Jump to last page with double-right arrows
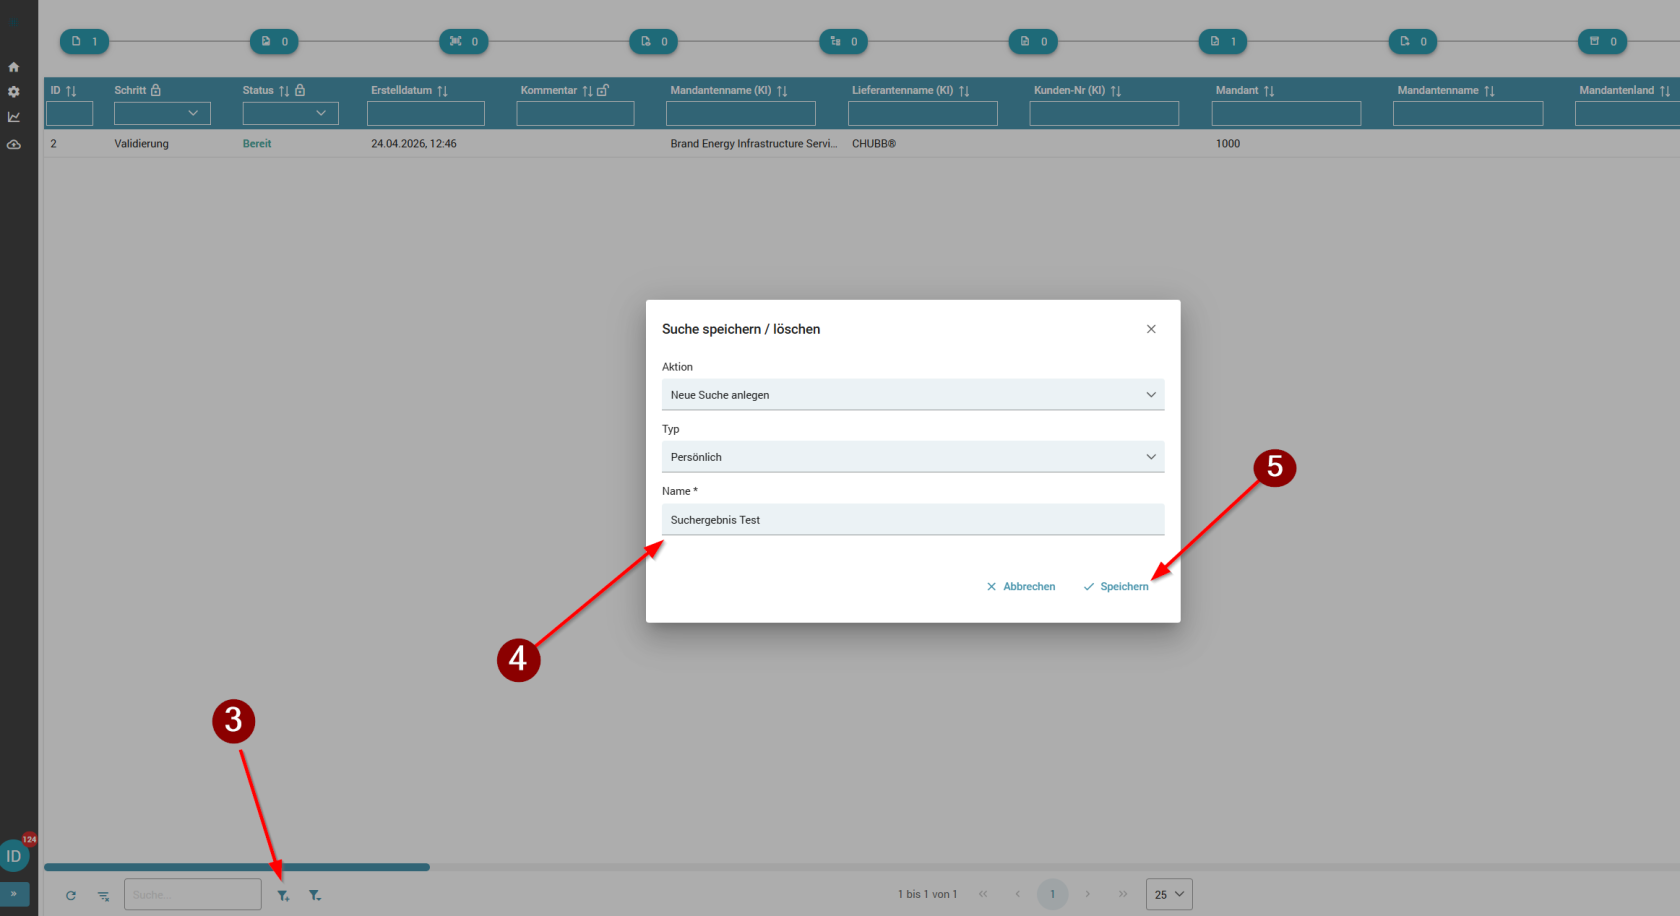Screen dimensions: 1680x916 (x=1123, y=894)
